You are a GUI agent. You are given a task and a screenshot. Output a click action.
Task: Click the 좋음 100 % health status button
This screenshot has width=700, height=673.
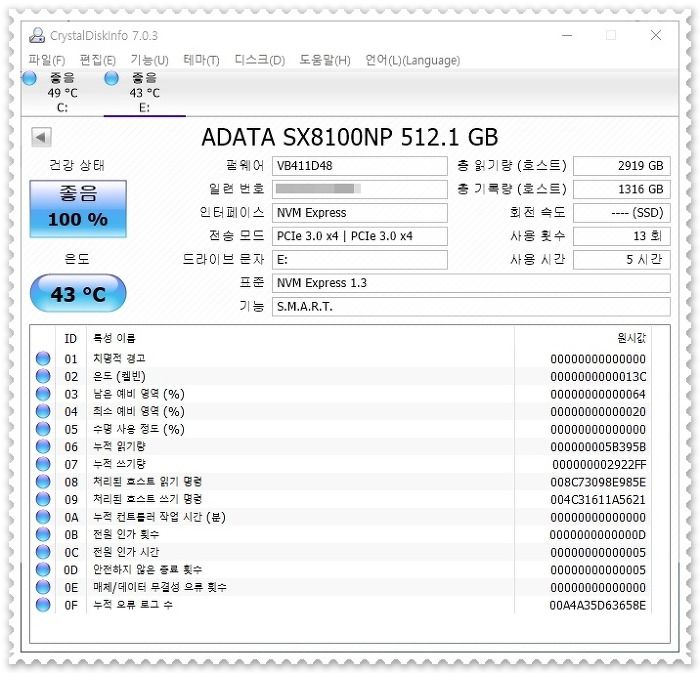(x=78, y=208)
